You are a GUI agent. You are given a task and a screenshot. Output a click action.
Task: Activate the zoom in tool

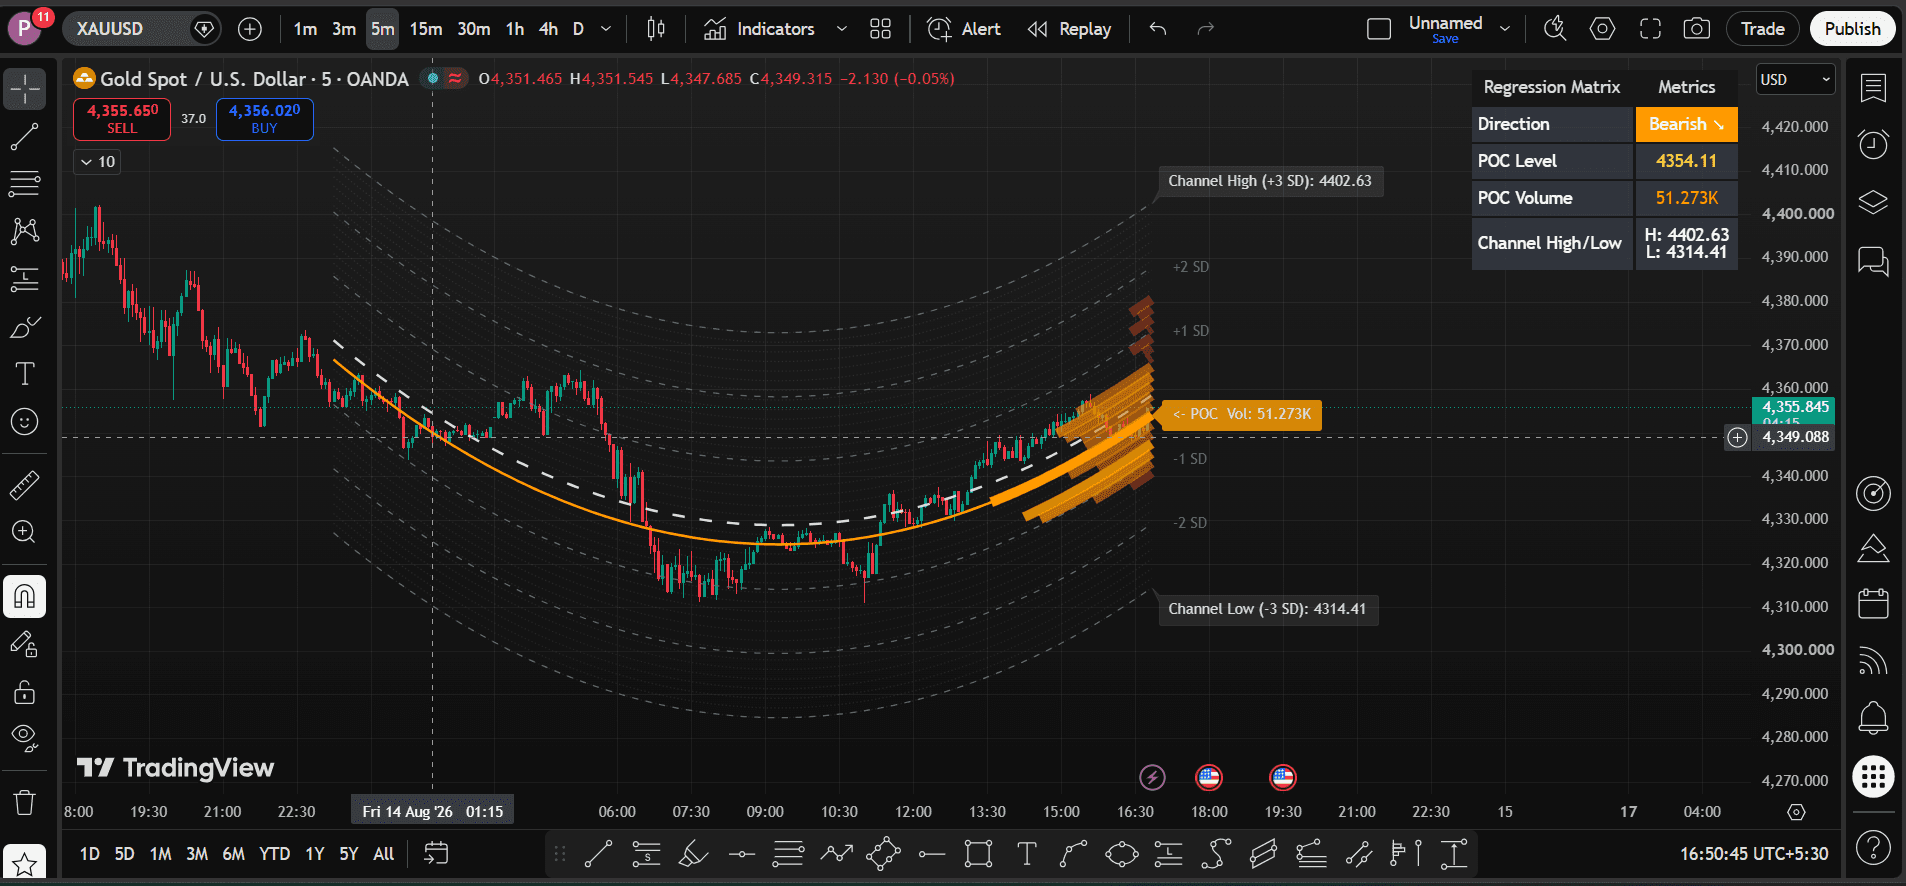[25, 532]
